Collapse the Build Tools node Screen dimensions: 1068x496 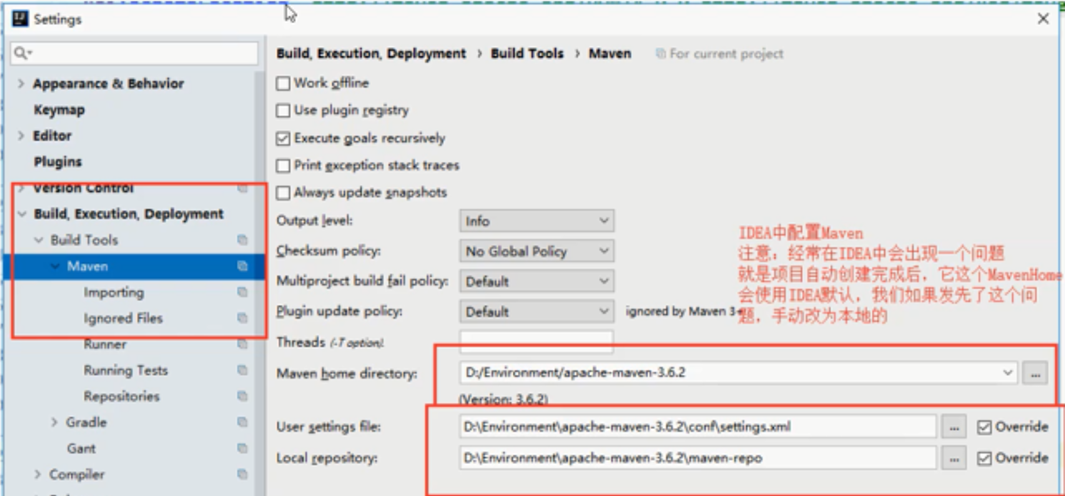[39, 240]
